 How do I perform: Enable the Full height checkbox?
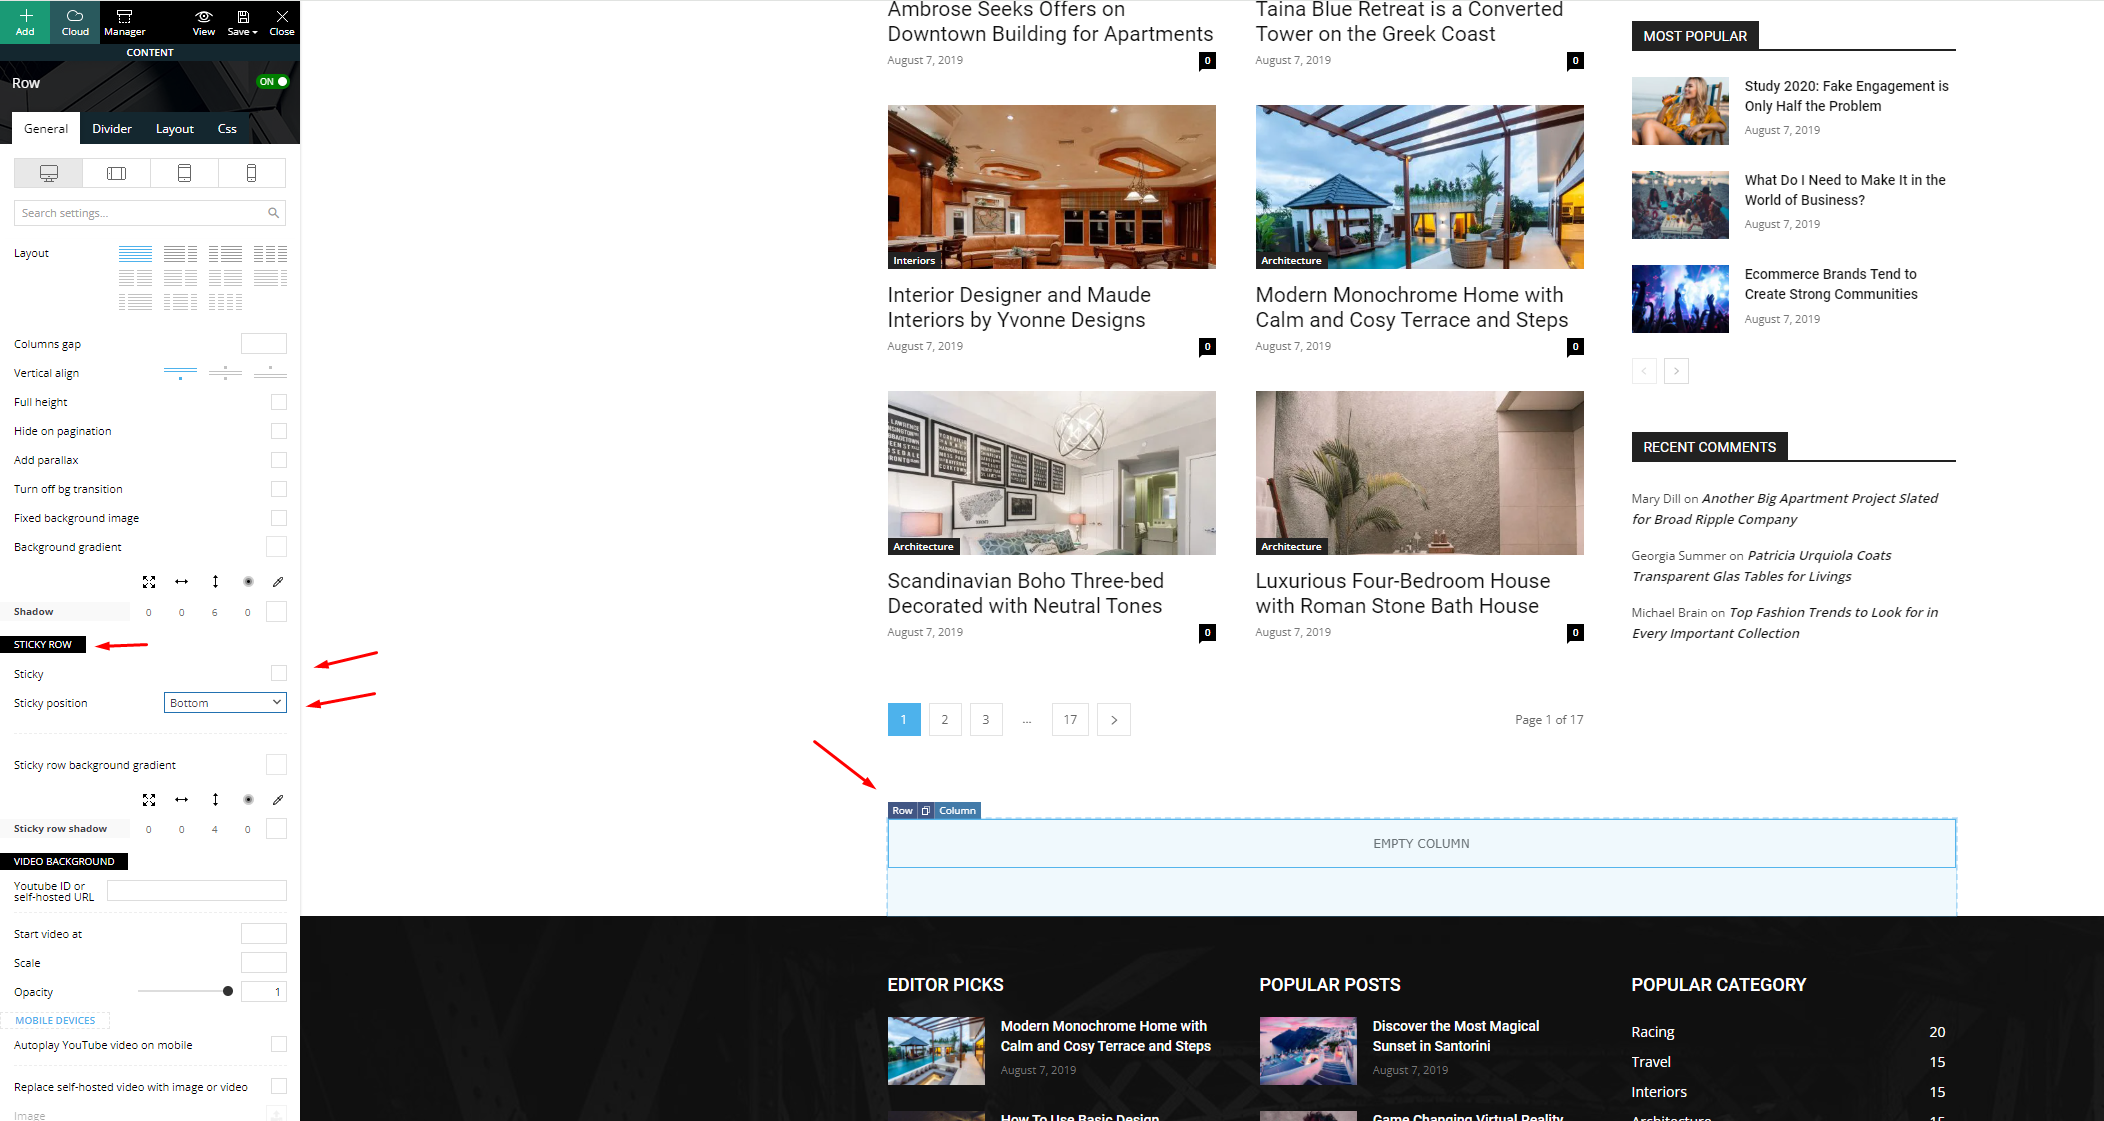(279, 402)
